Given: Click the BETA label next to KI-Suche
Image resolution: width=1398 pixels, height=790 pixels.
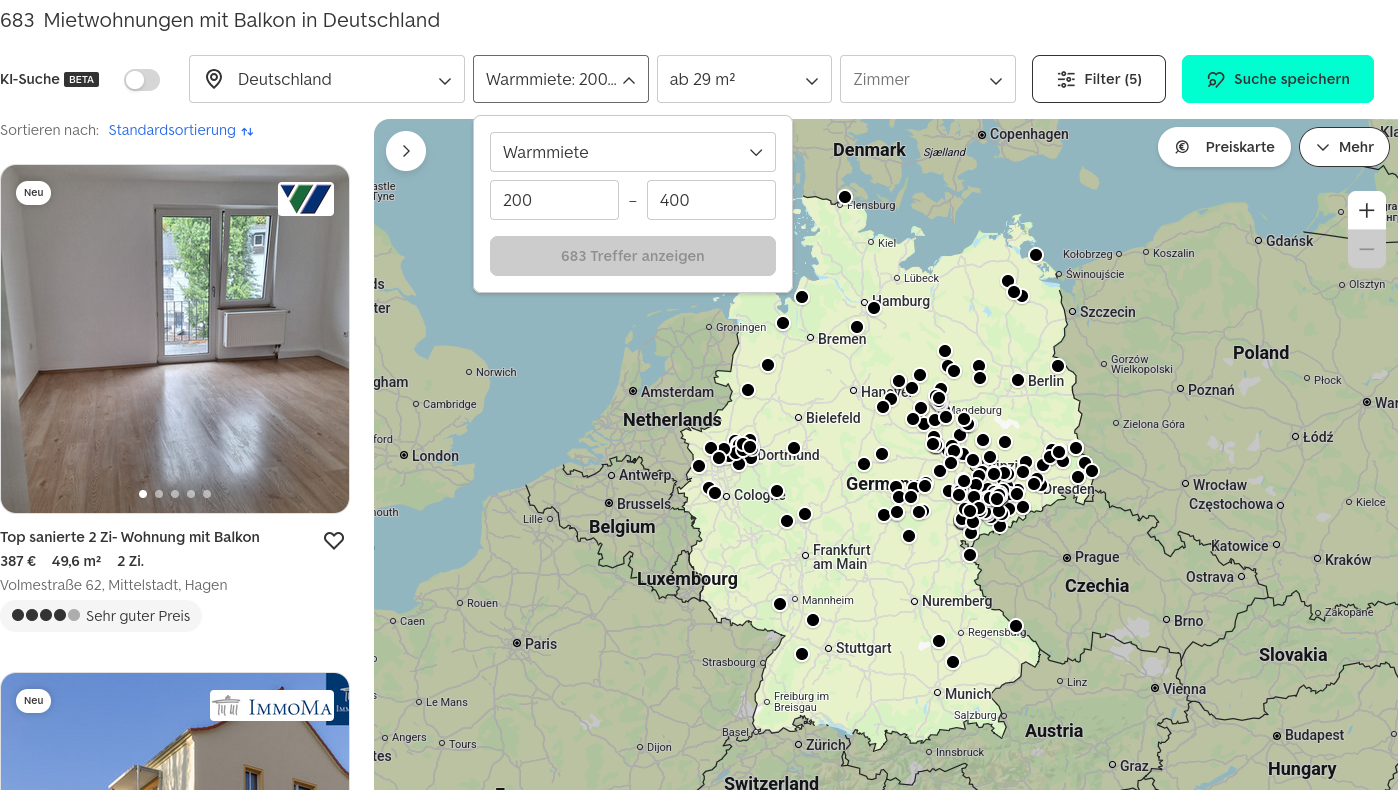Looking at the screenshot, I should (x=81, y=80).
